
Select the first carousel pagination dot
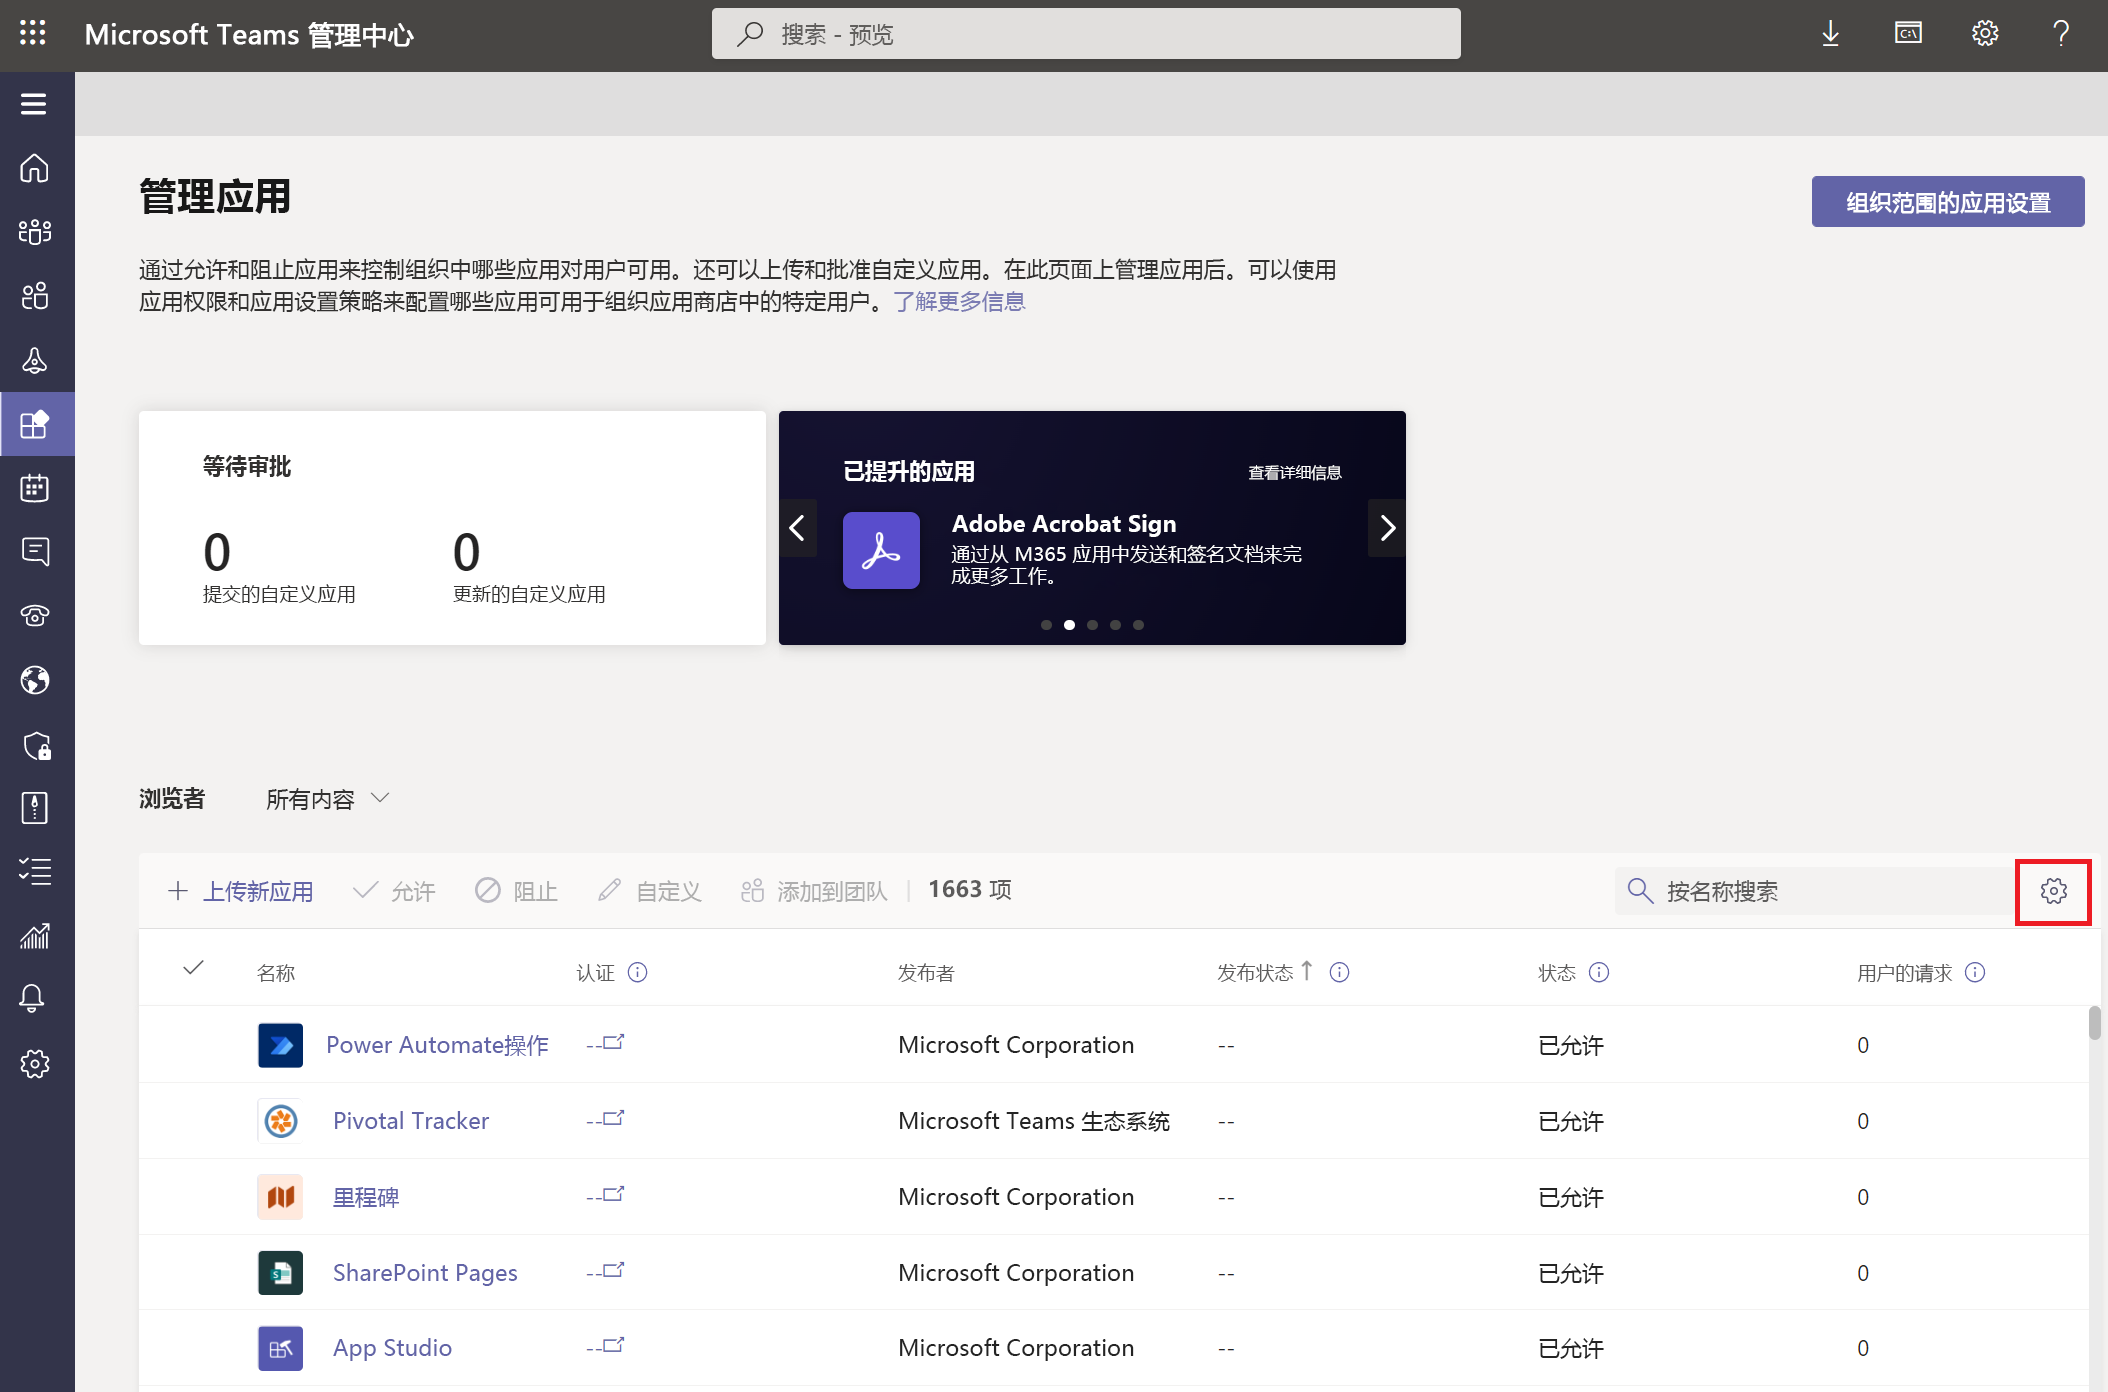[x=1046, y=625]
